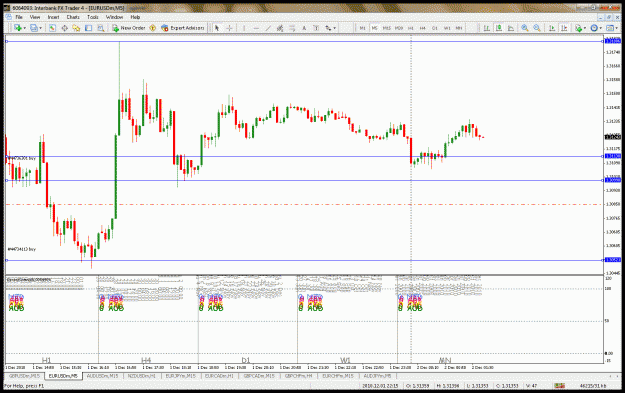
Task: Set timeframe to W1 in toolbar
Action: pos(447,28)
